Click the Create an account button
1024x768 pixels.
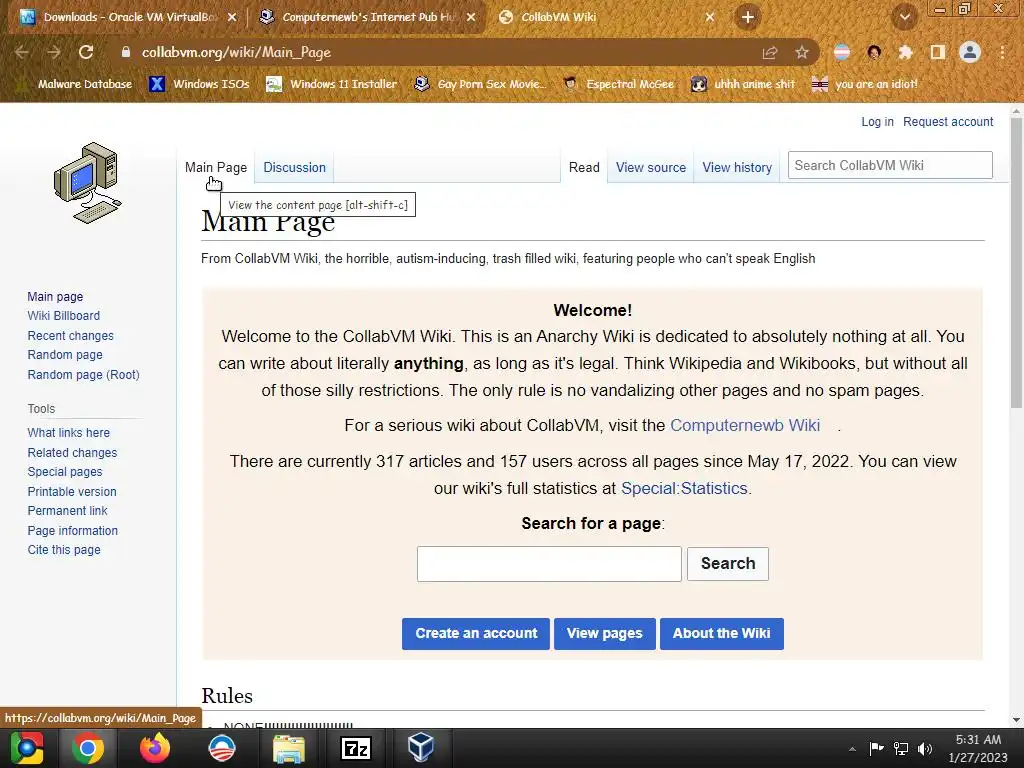(x=476, y=633)
